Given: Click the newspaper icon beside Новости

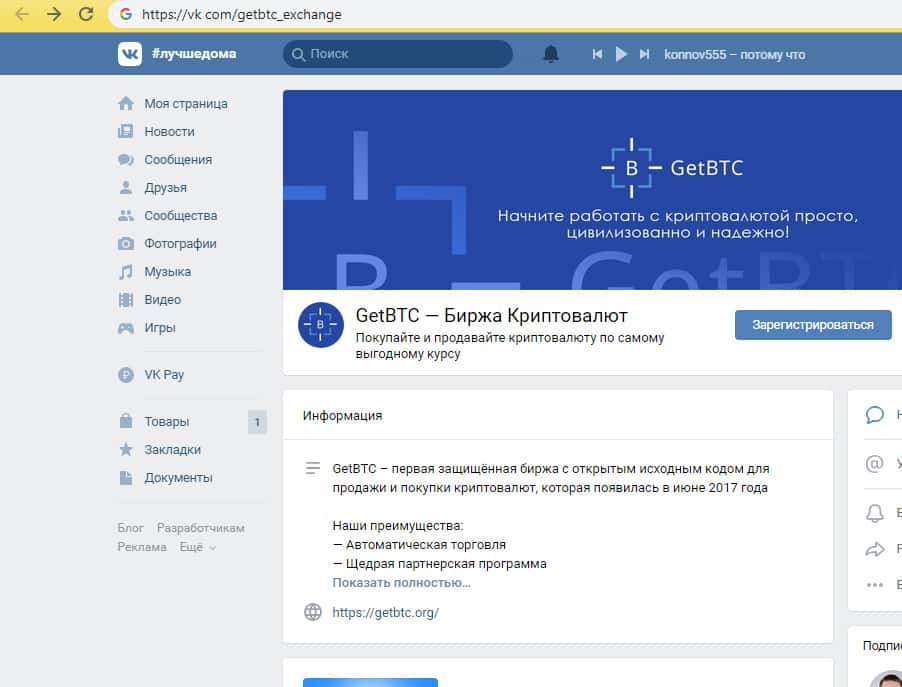Looking at the screenshot, I should pyautogui.click(x=126, y=132).
